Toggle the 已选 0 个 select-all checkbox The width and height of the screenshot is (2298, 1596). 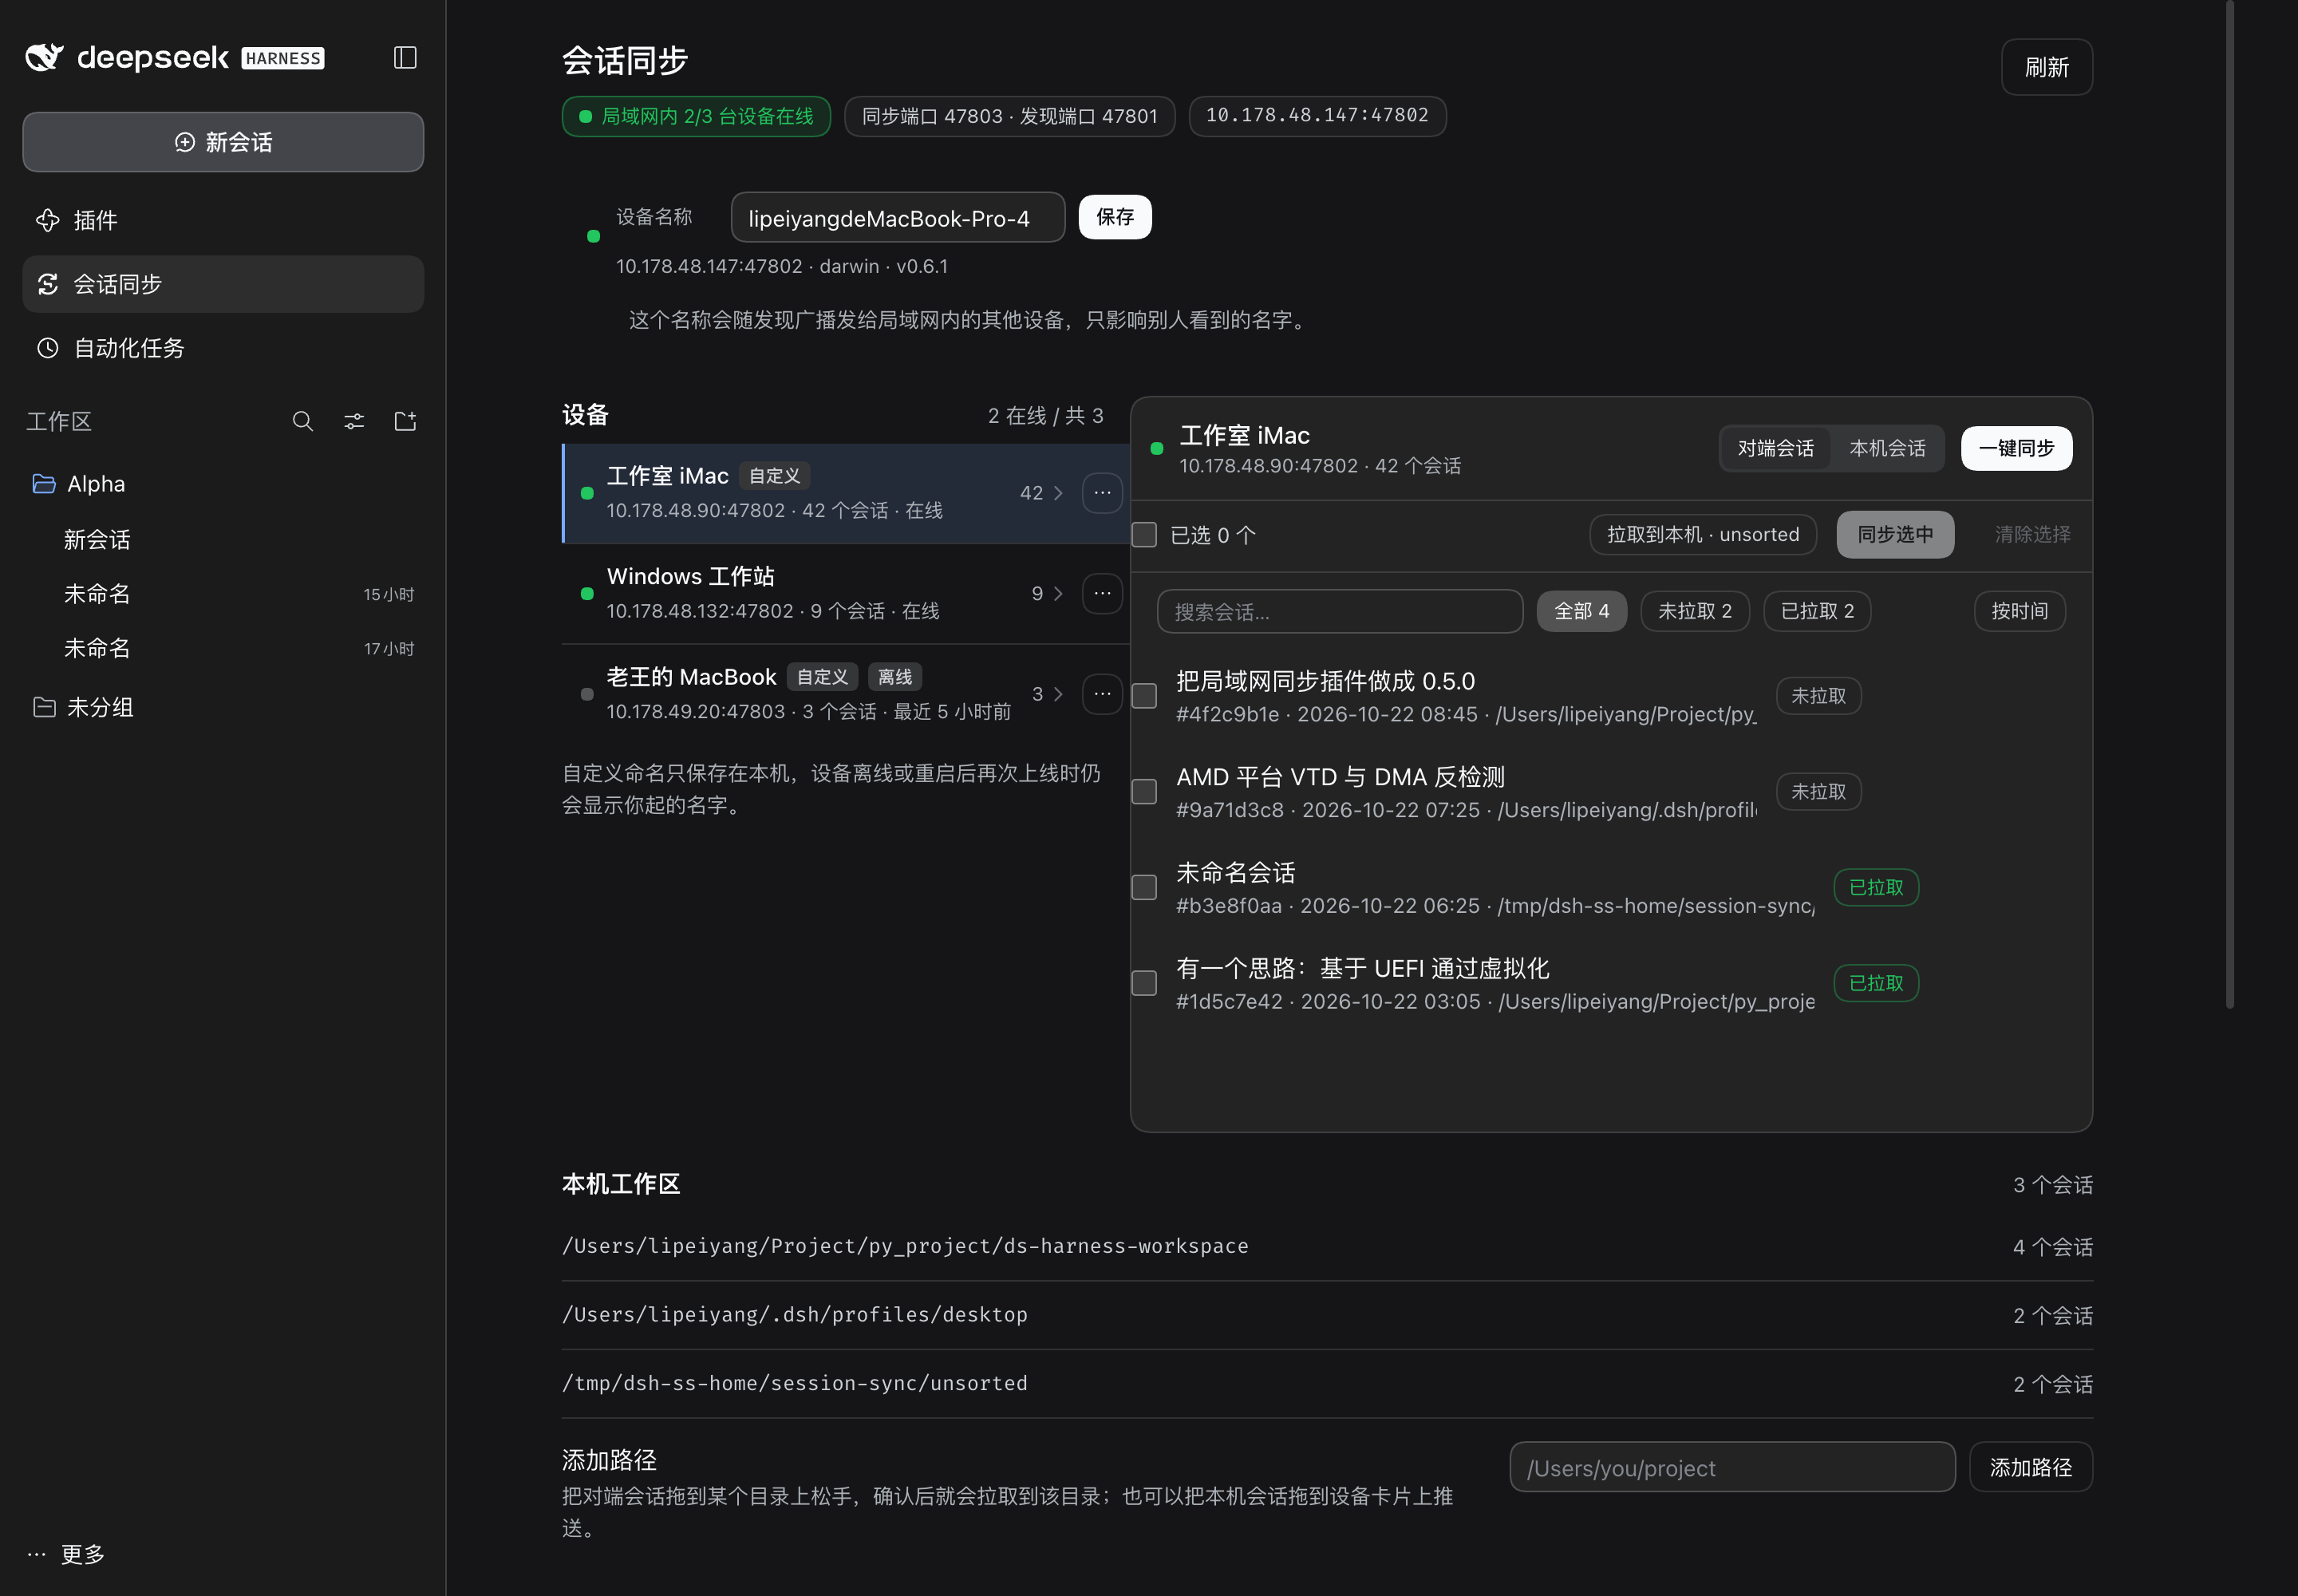(x=1144, y=535)
